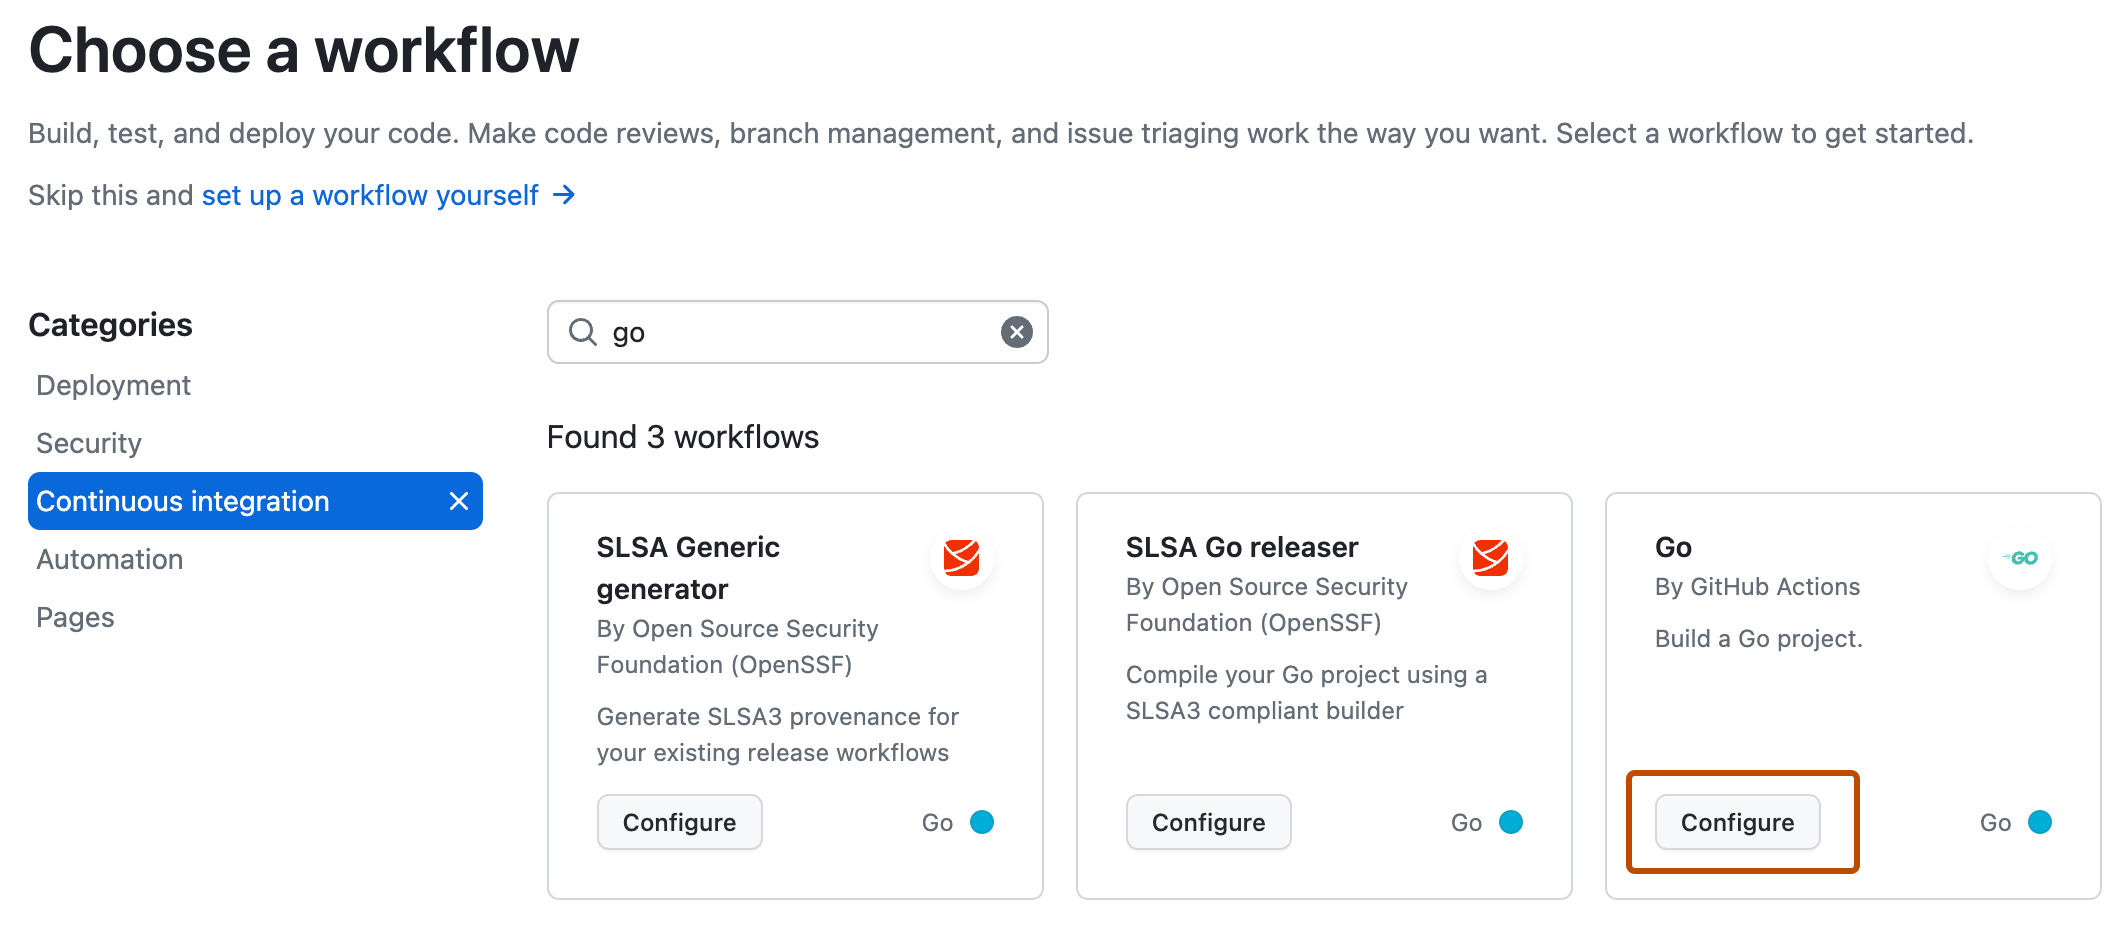Open Configure for the Go workflow
2128x940 pixels.
click(x=1737, y=822)
